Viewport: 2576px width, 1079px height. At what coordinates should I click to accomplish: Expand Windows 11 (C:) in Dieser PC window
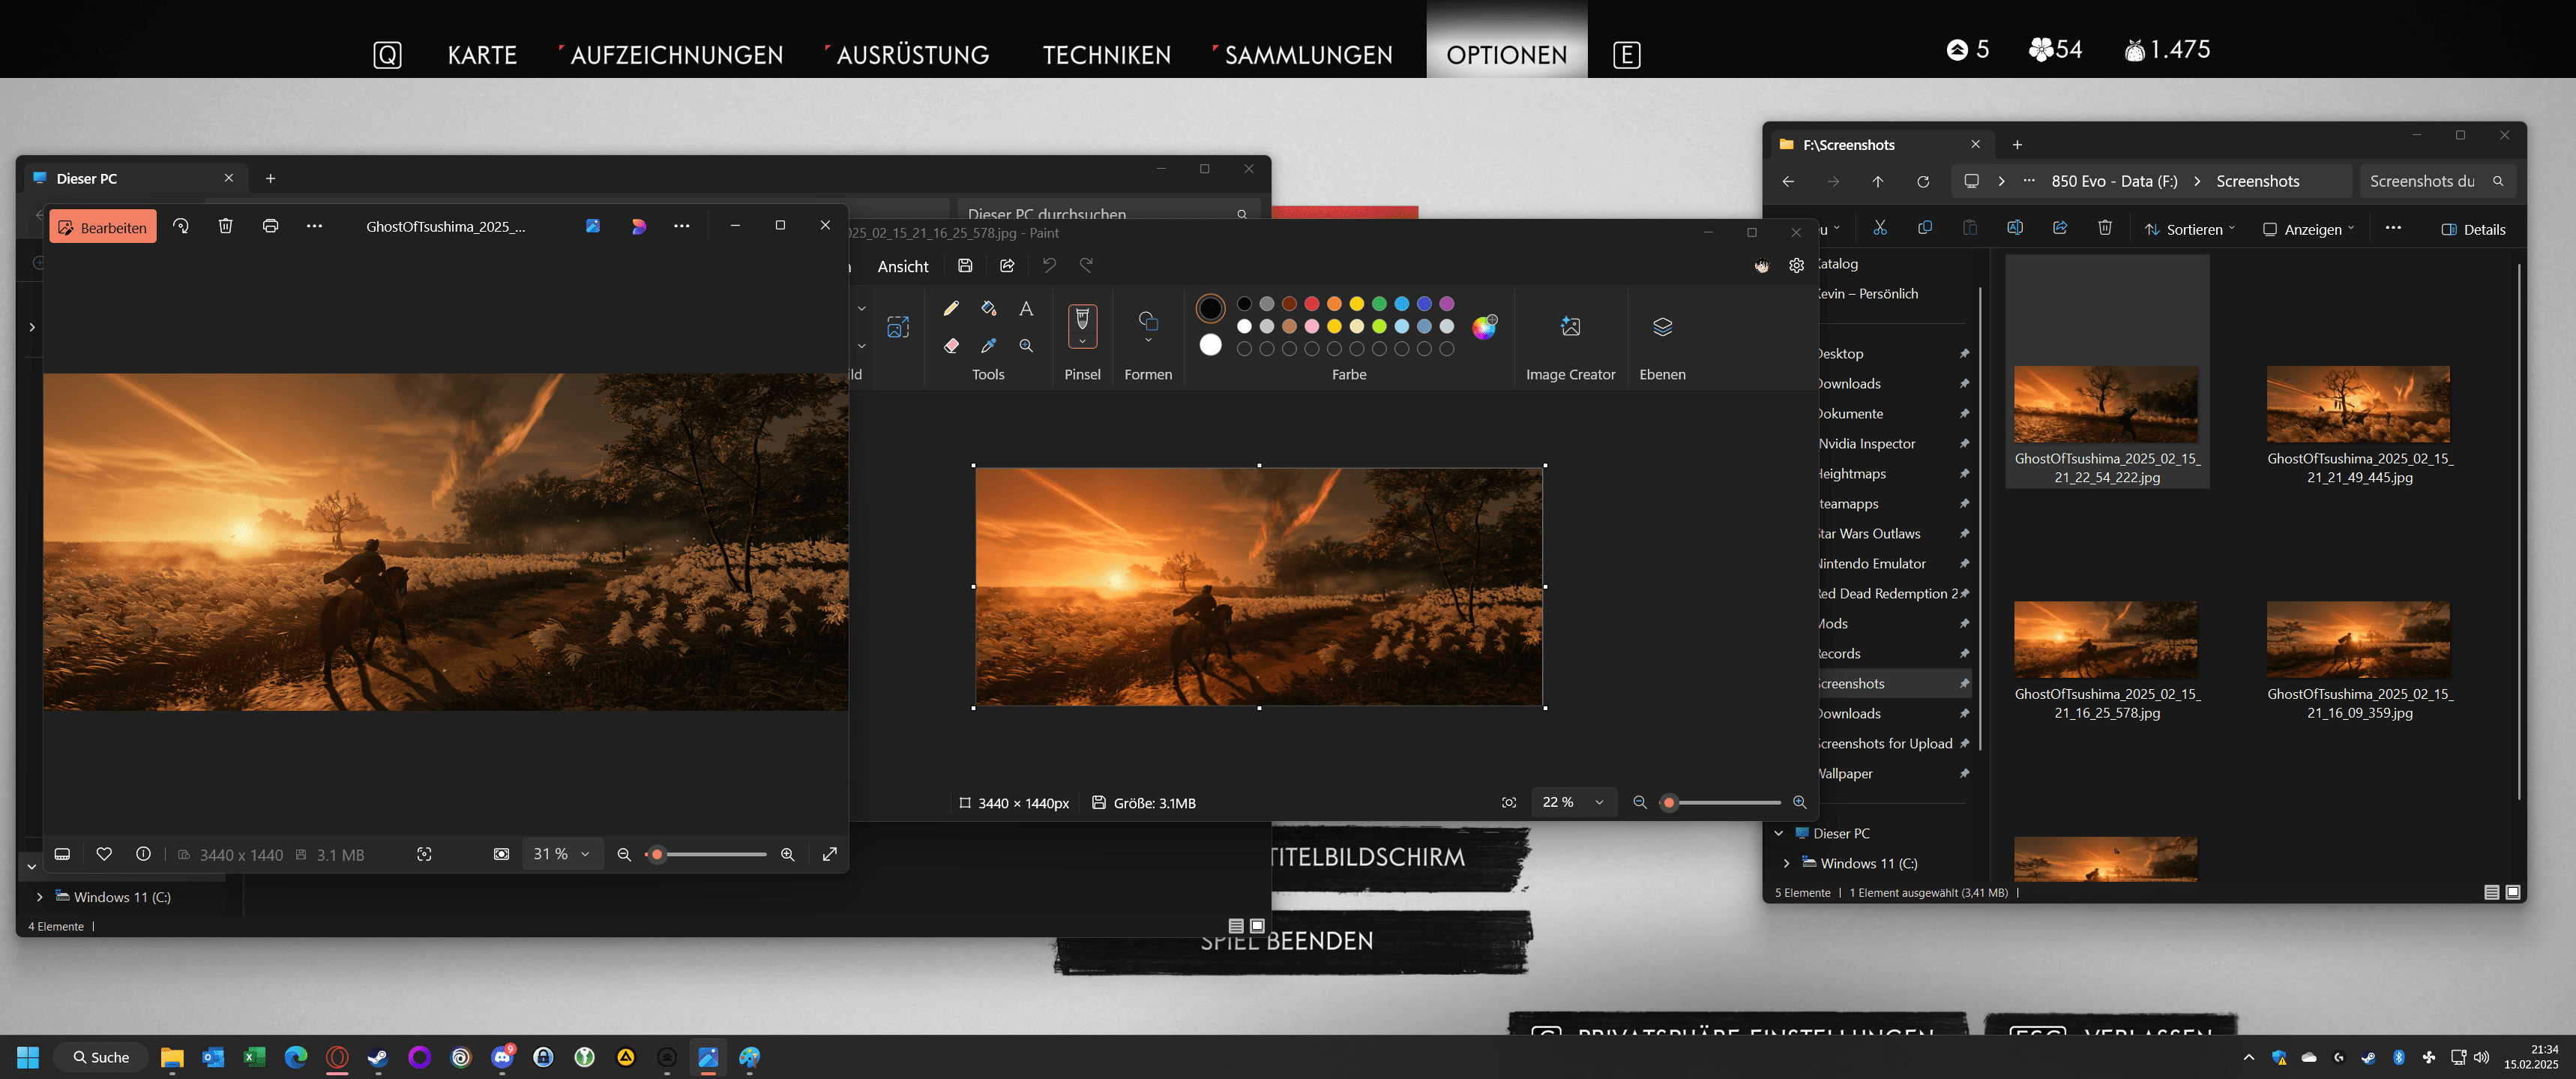click(x=39, y=897)
